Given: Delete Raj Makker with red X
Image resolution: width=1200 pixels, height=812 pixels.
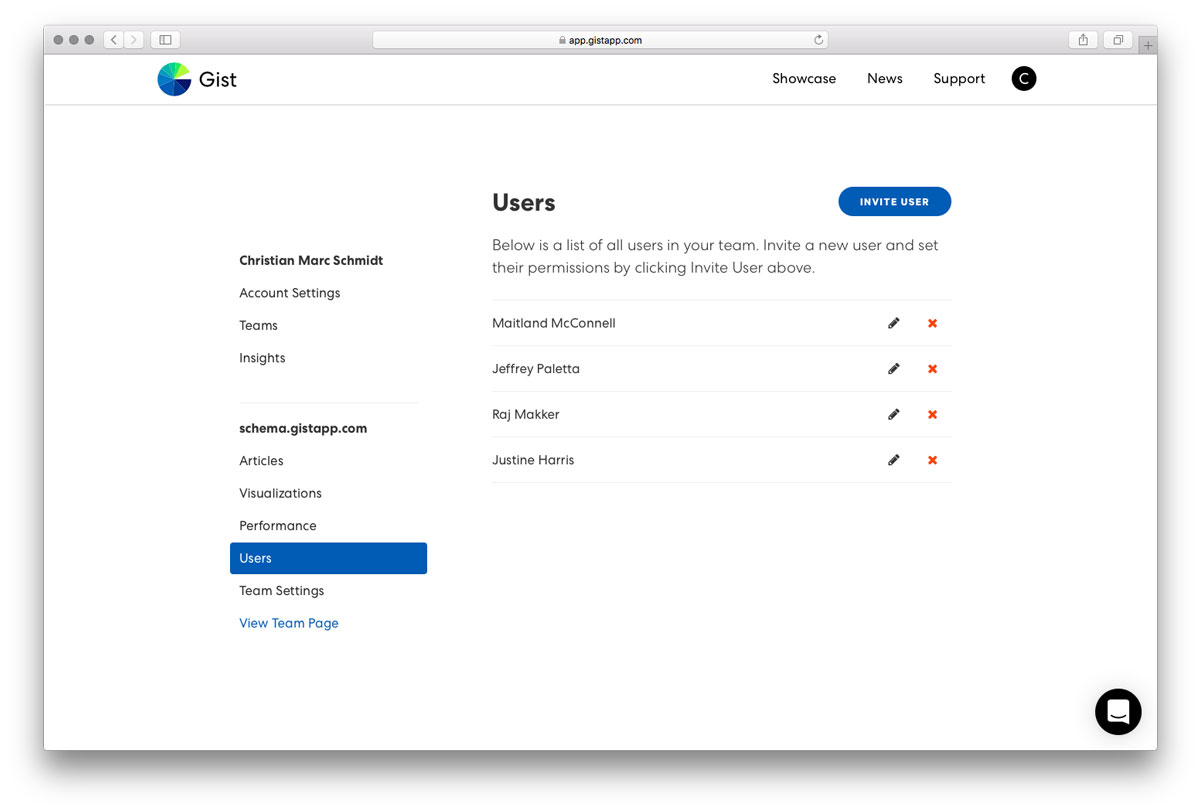Looking at the screenshot, I should [932, 414].
